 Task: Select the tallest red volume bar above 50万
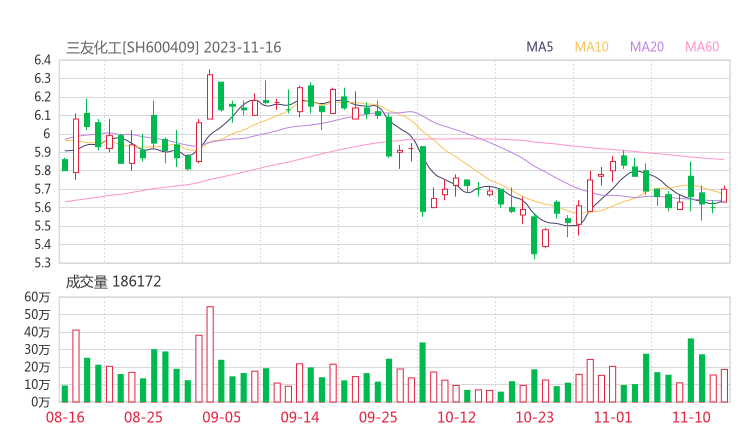tap(210, 355)
